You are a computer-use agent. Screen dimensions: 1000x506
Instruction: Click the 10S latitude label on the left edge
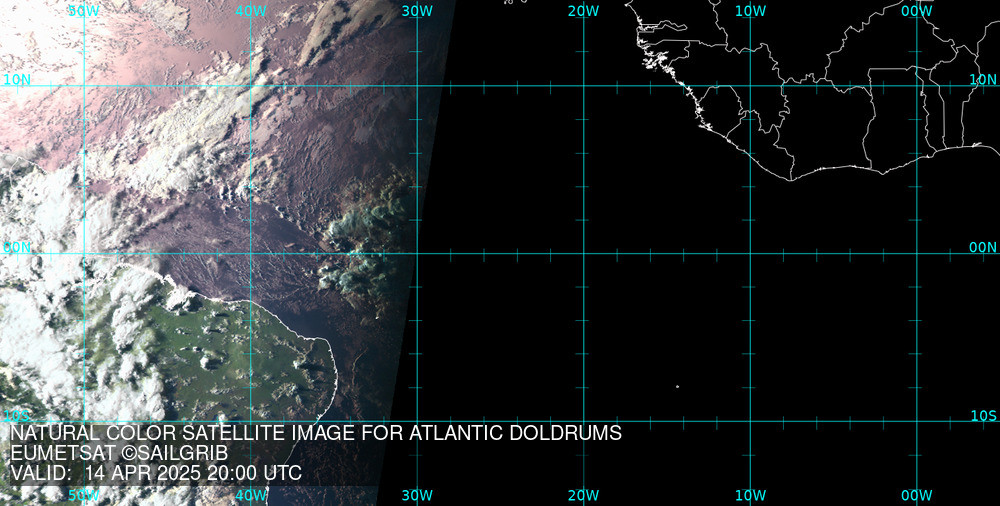click(x=17, y=416)
